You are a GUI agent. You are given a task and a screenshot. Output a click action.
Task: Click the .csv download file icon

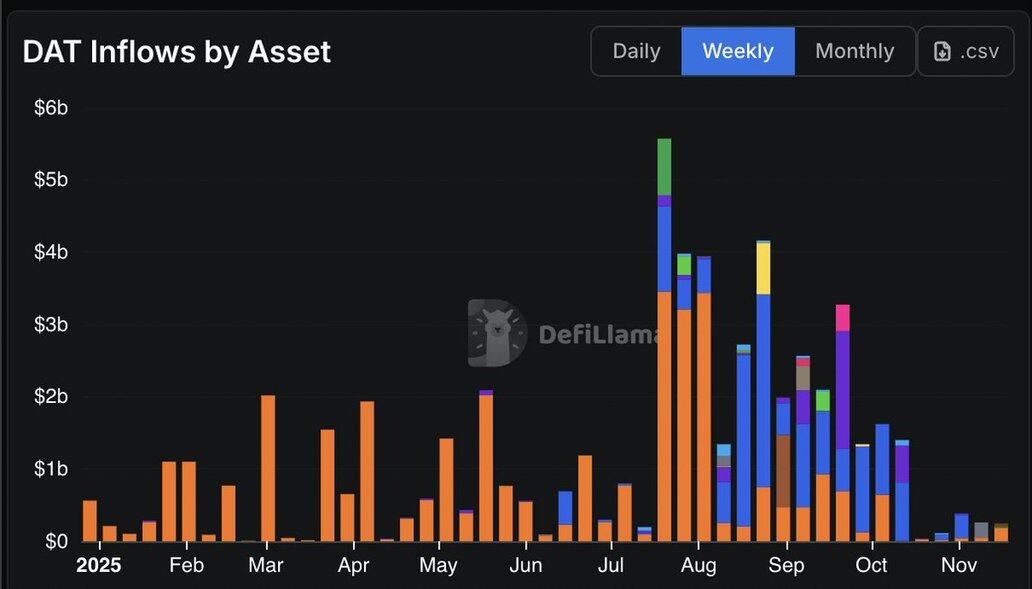point(942,51)
